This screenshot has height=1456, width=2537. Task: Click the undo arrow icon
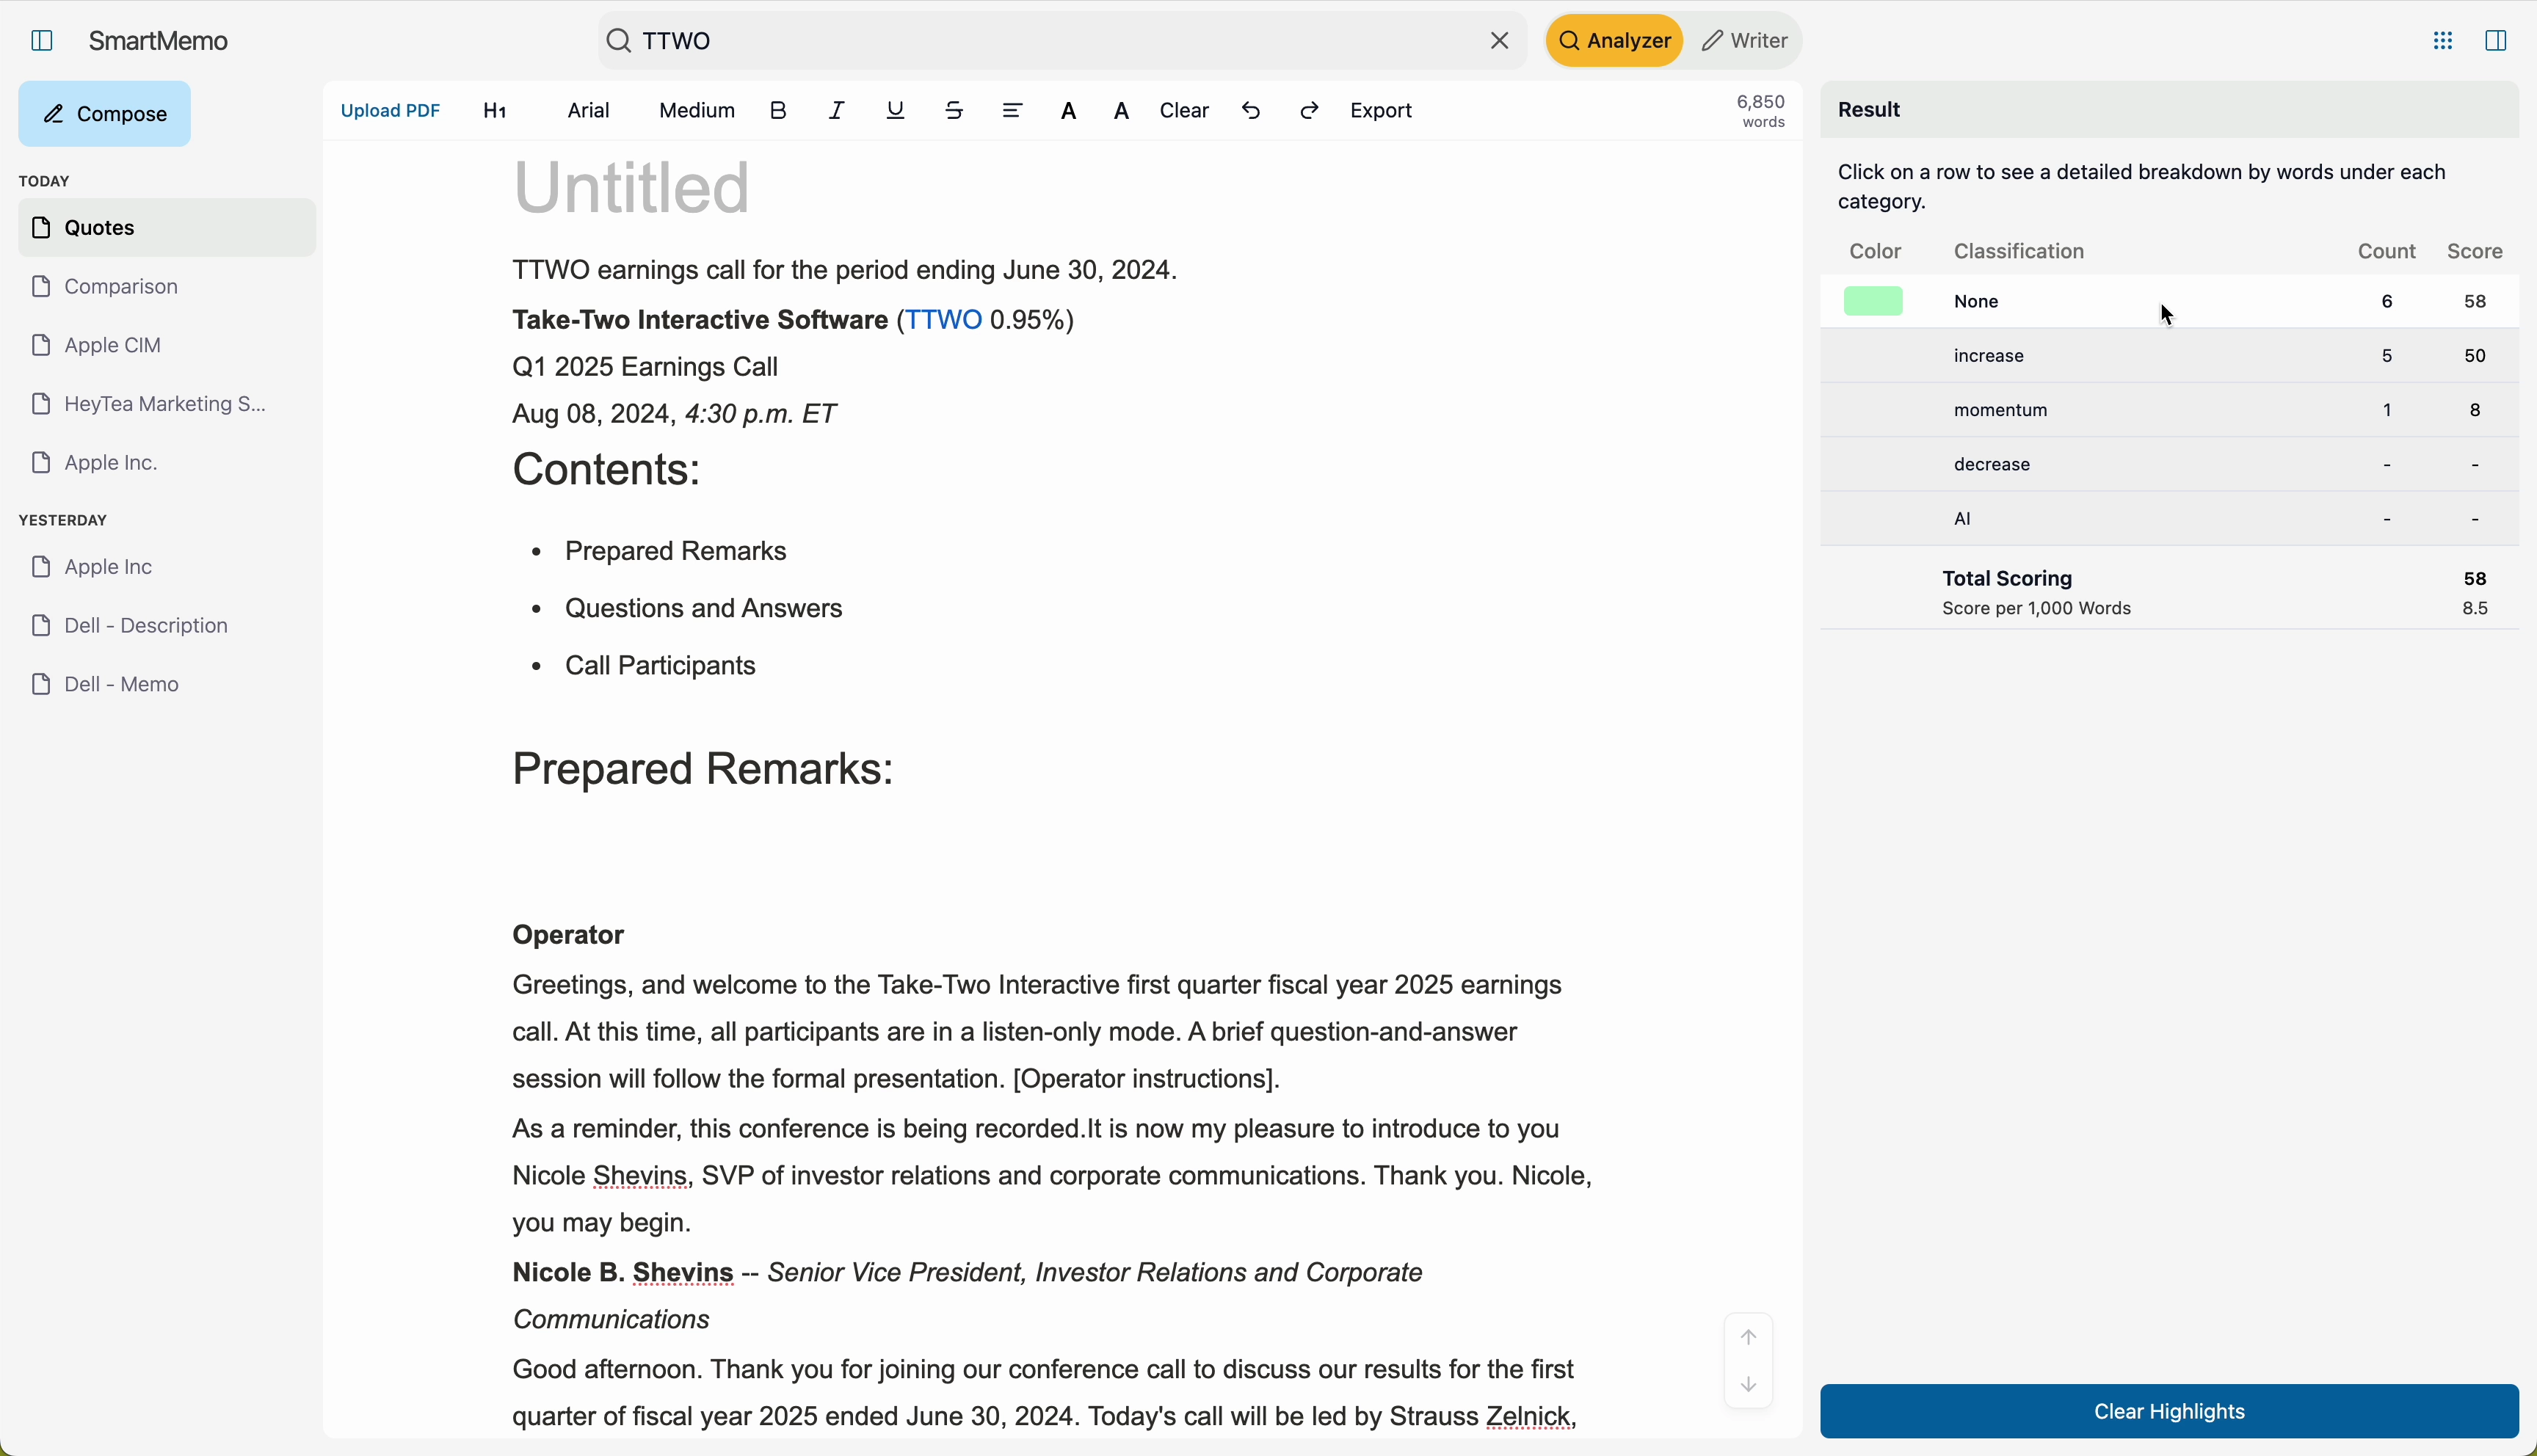(1251, 111)
